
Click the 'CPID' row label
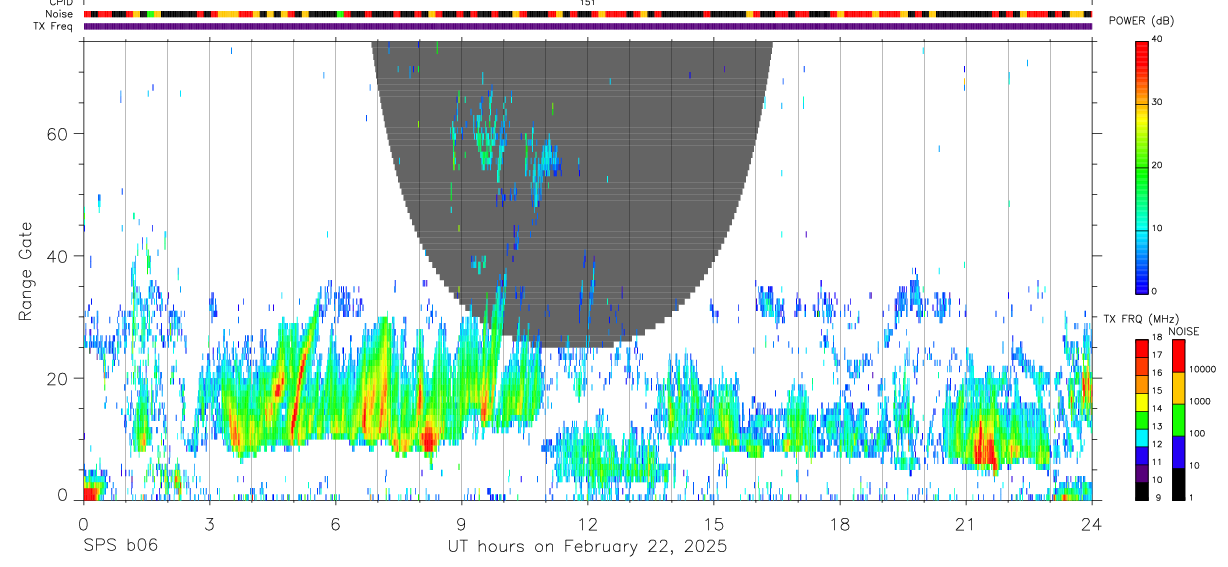[x=61, y=3]
